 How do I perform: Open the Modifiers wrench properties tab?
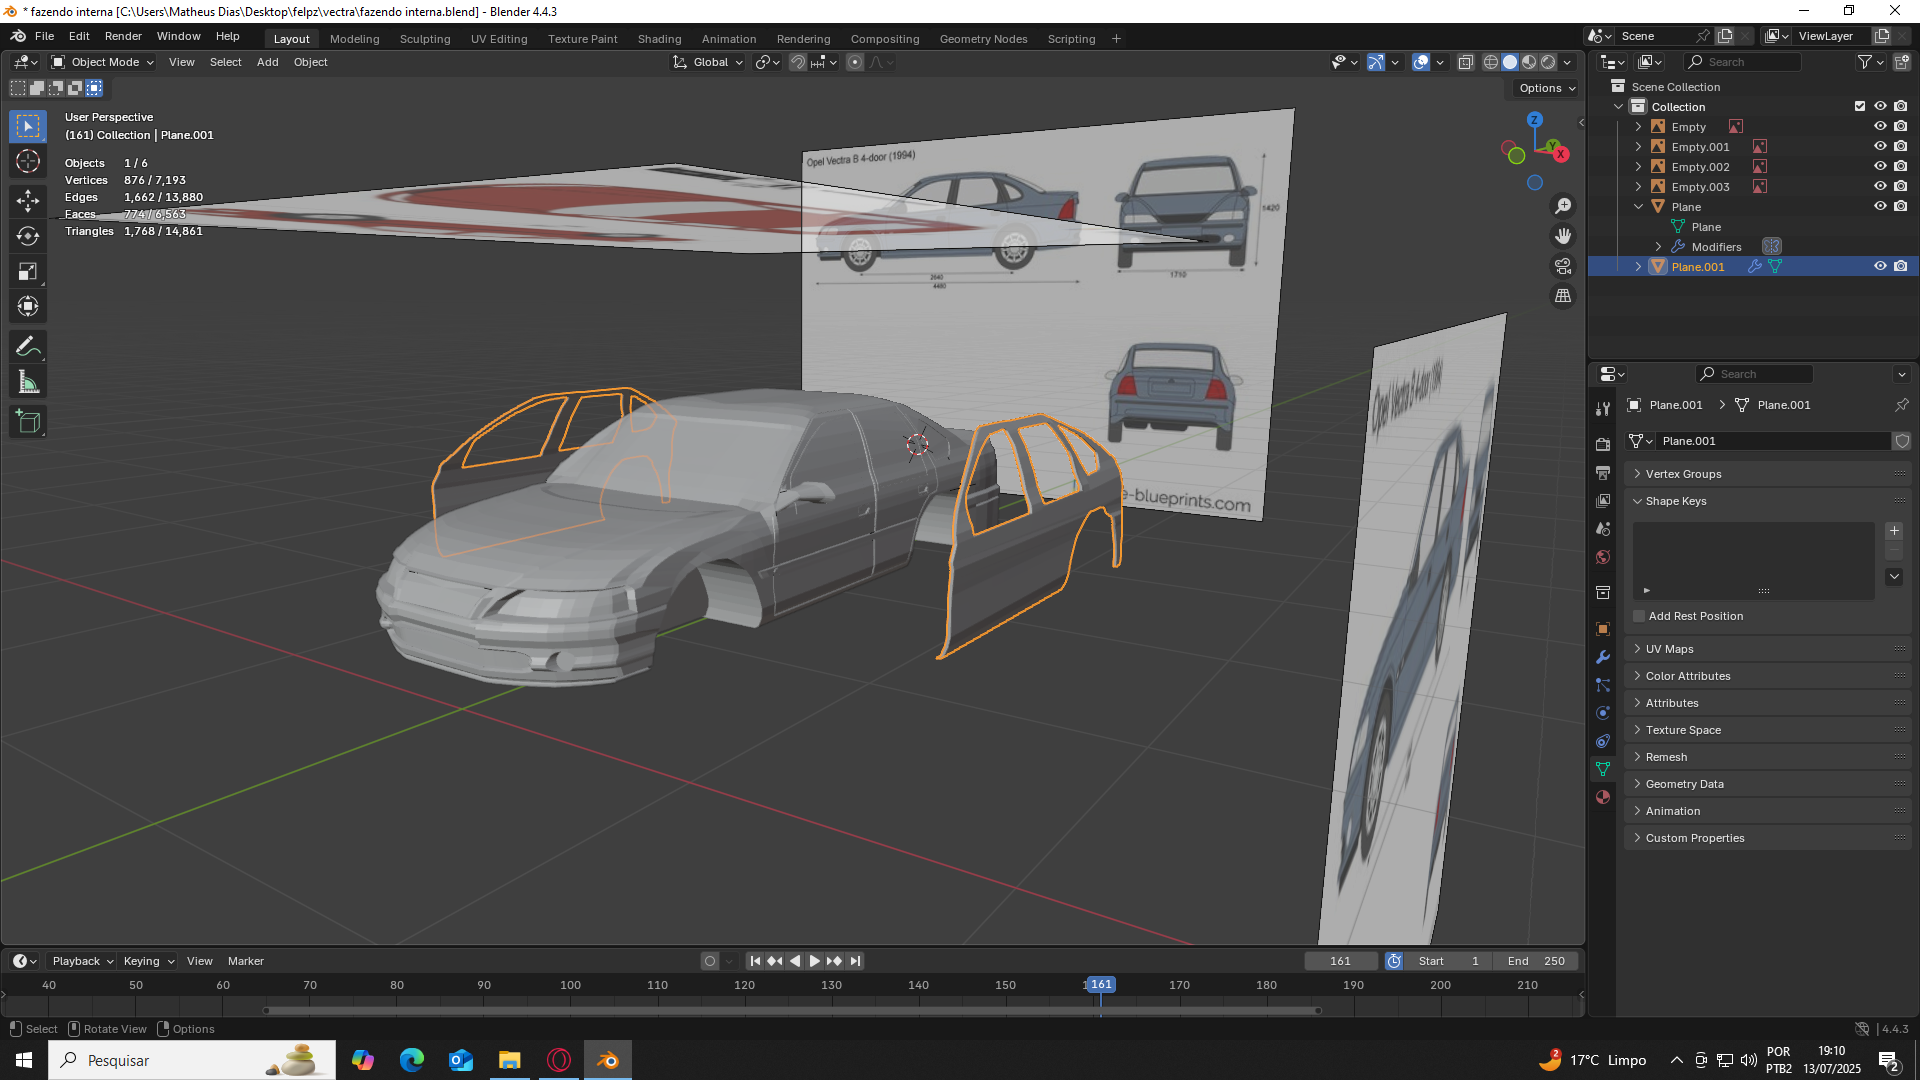coord(1603,657)
